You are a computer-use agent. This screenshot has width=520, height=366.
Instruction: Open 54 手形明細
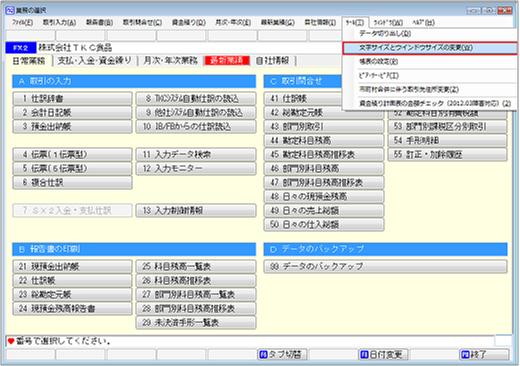(x=448, y=141)
